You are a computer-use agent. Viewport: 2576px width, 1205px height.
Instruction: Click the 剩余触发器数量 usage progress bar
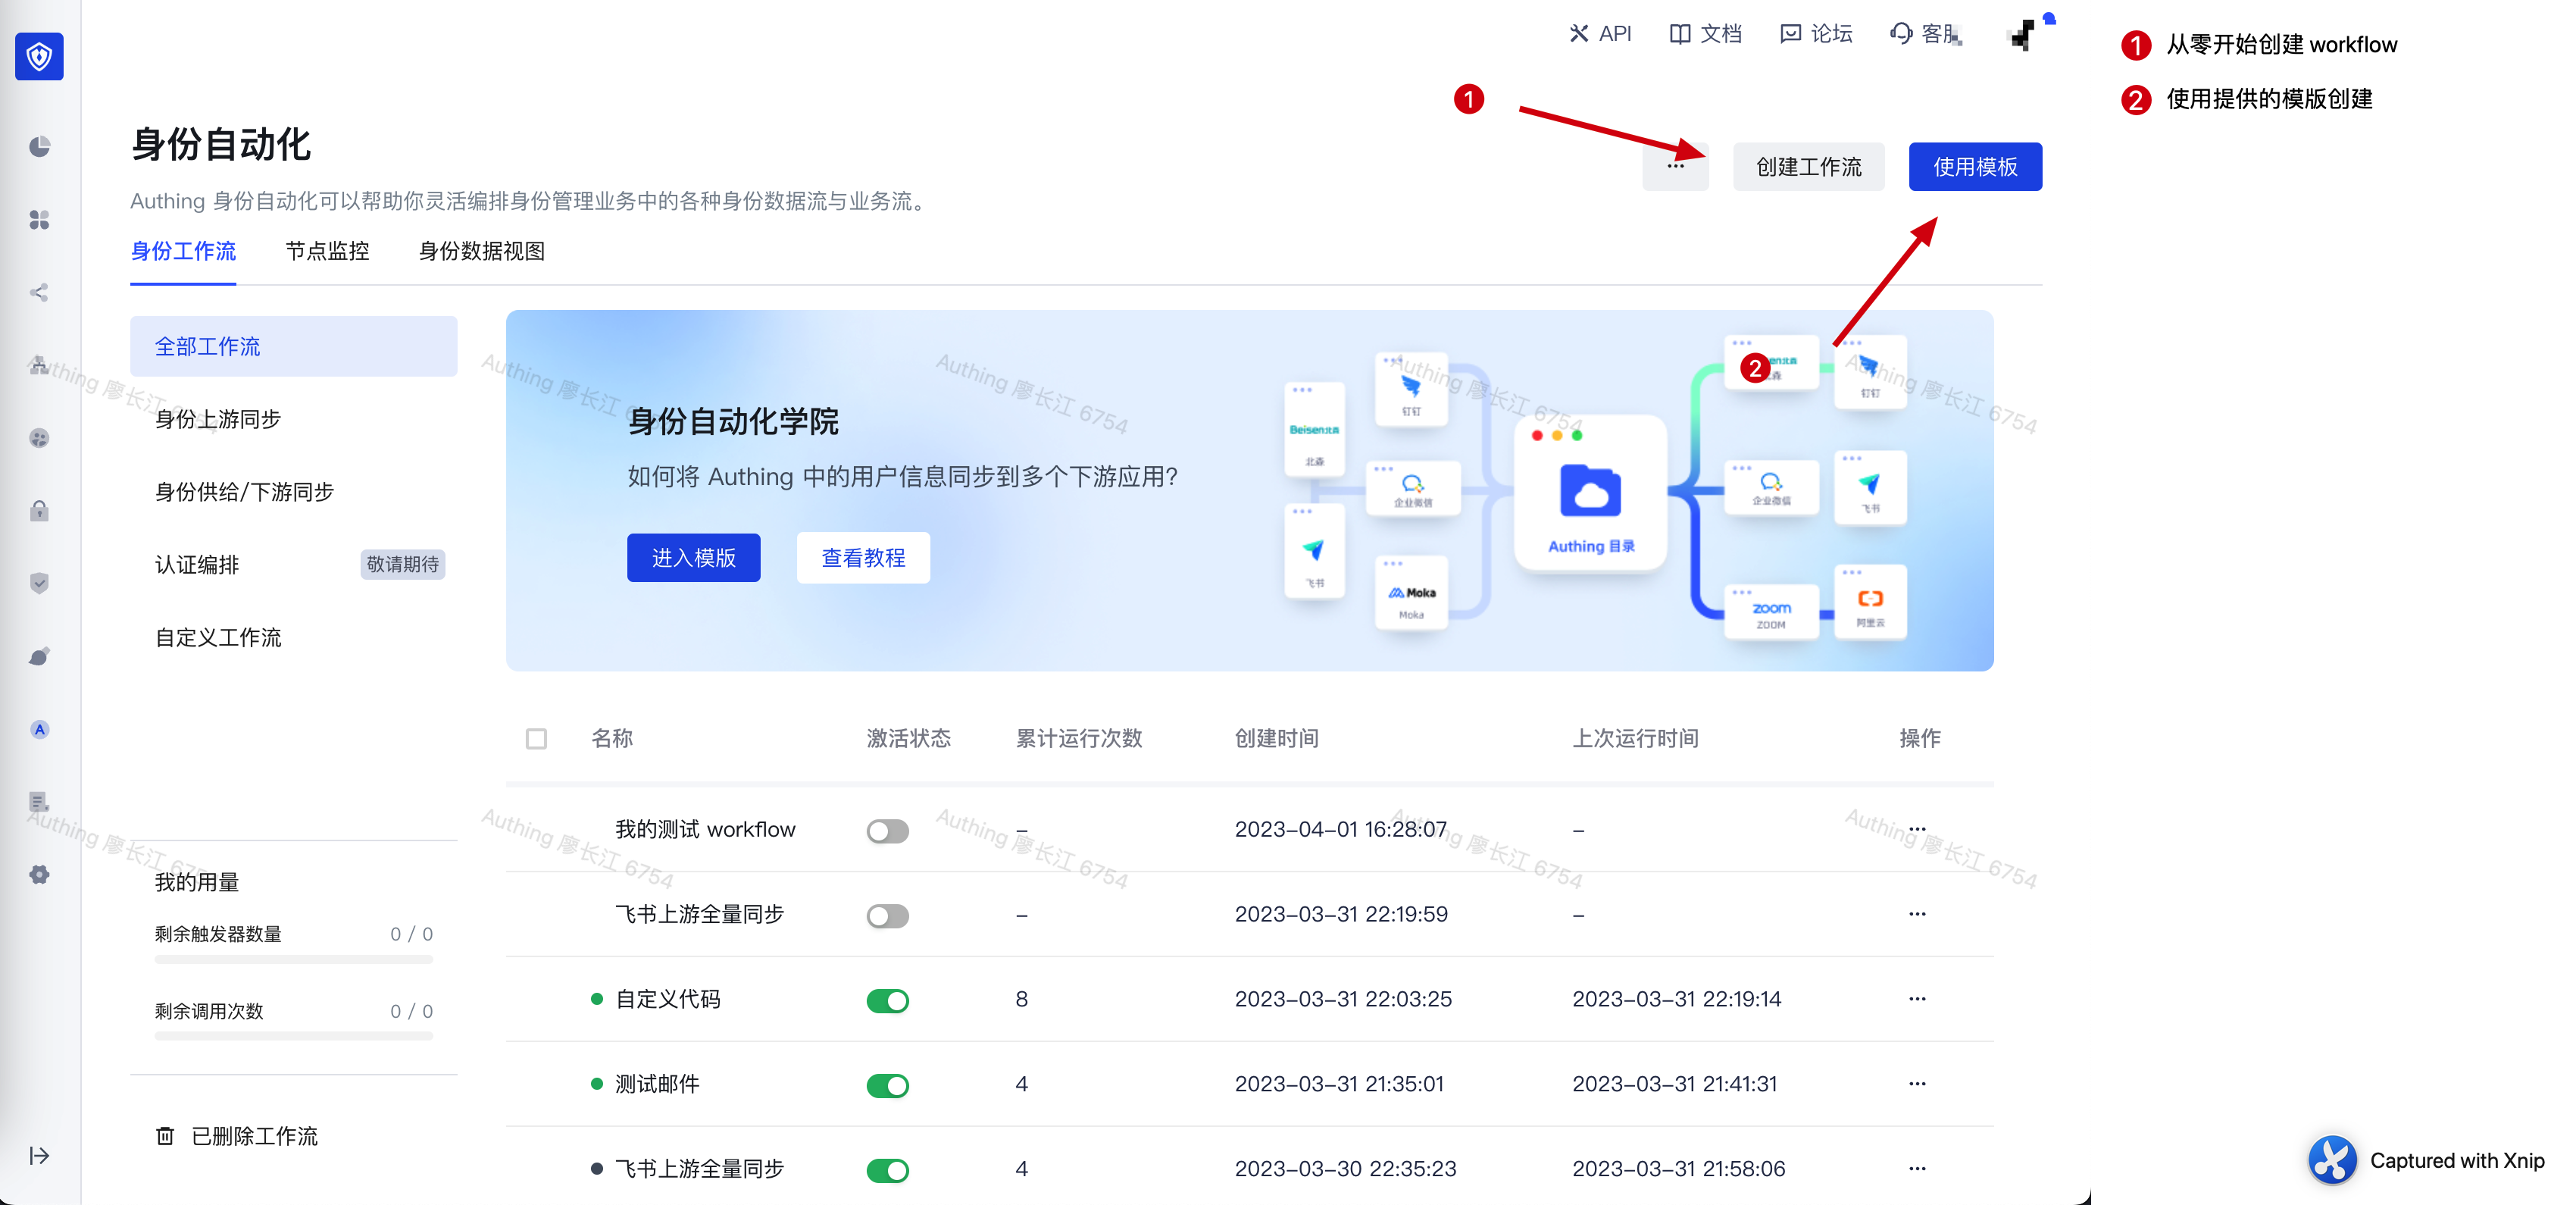tap(293, 960)
